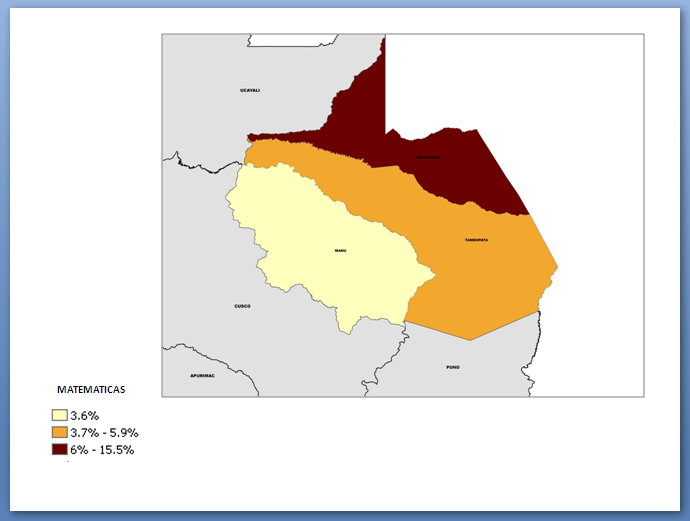Click the TAMBOPATA label on the map
The image size is (690, 521).
(x=476, y=240)
